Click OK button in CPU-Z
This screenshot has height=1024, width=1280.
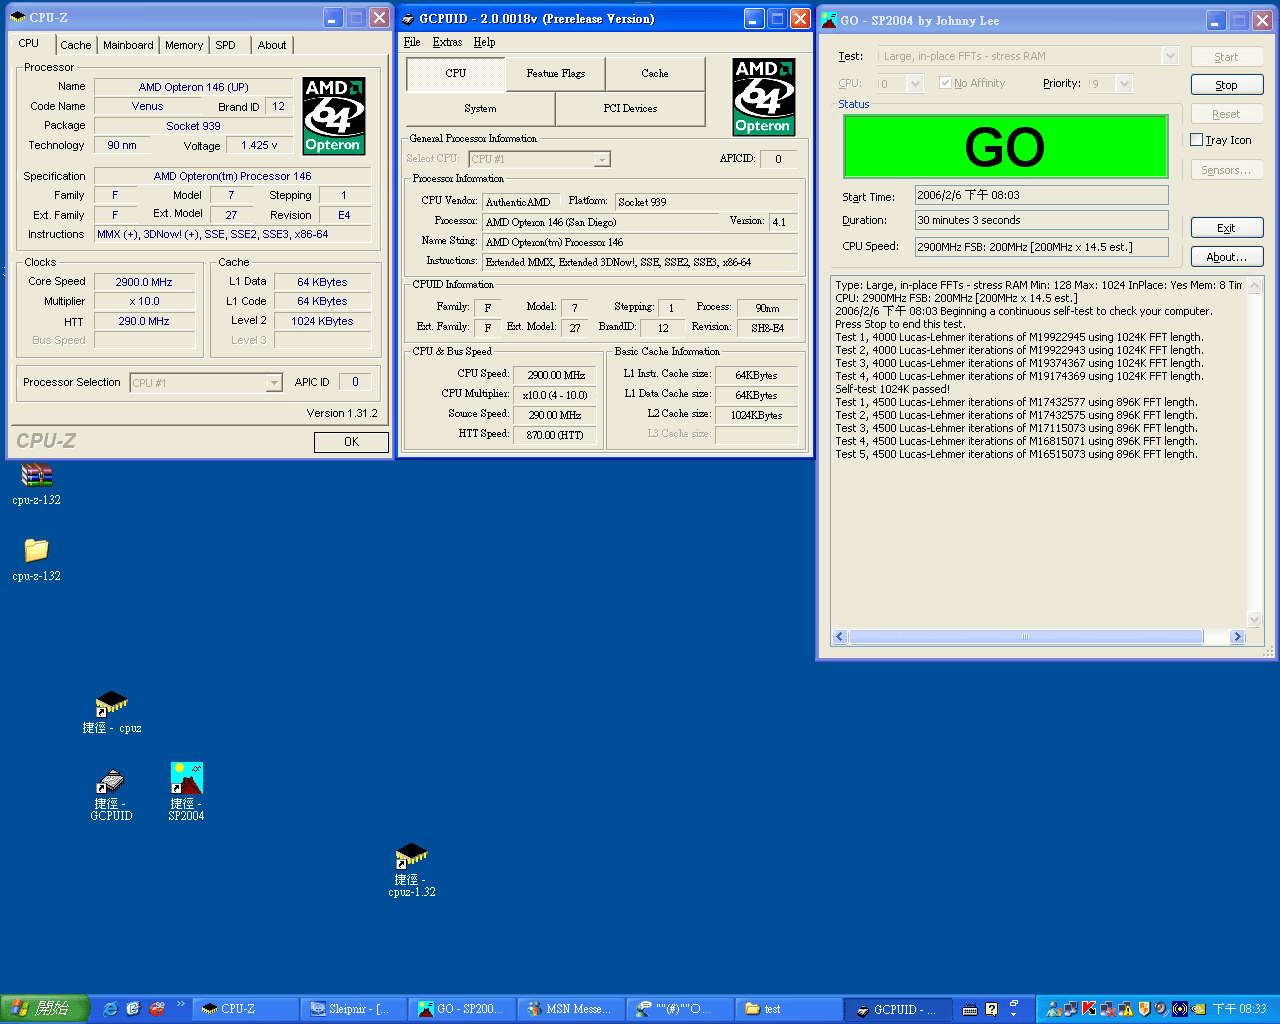(351, 442)
